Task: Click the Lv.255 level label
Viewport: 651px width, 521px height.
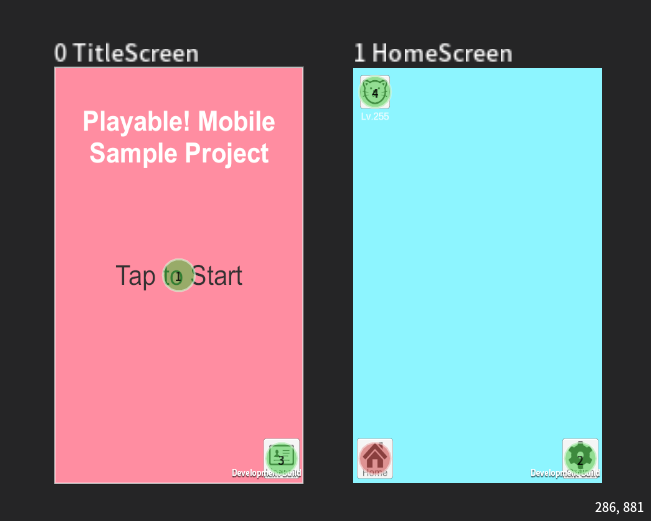Action: point(375,116)
